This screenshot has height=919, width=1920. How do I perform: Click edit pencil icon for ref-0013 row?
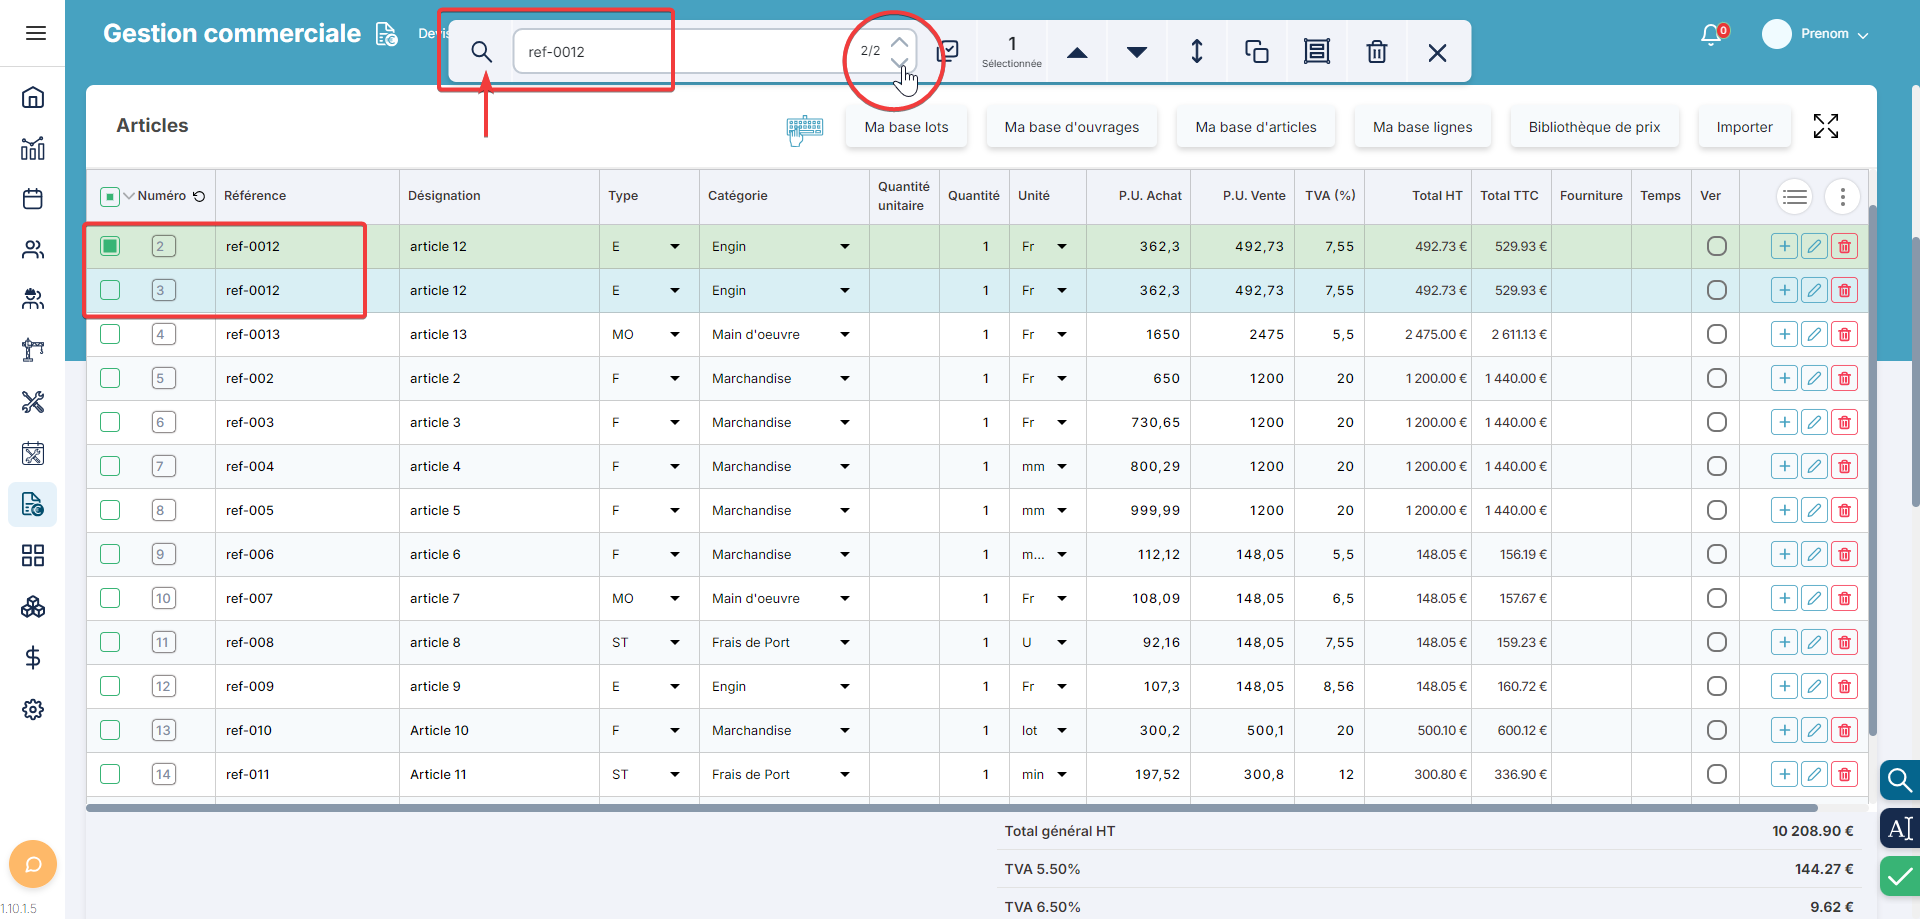1814,334
